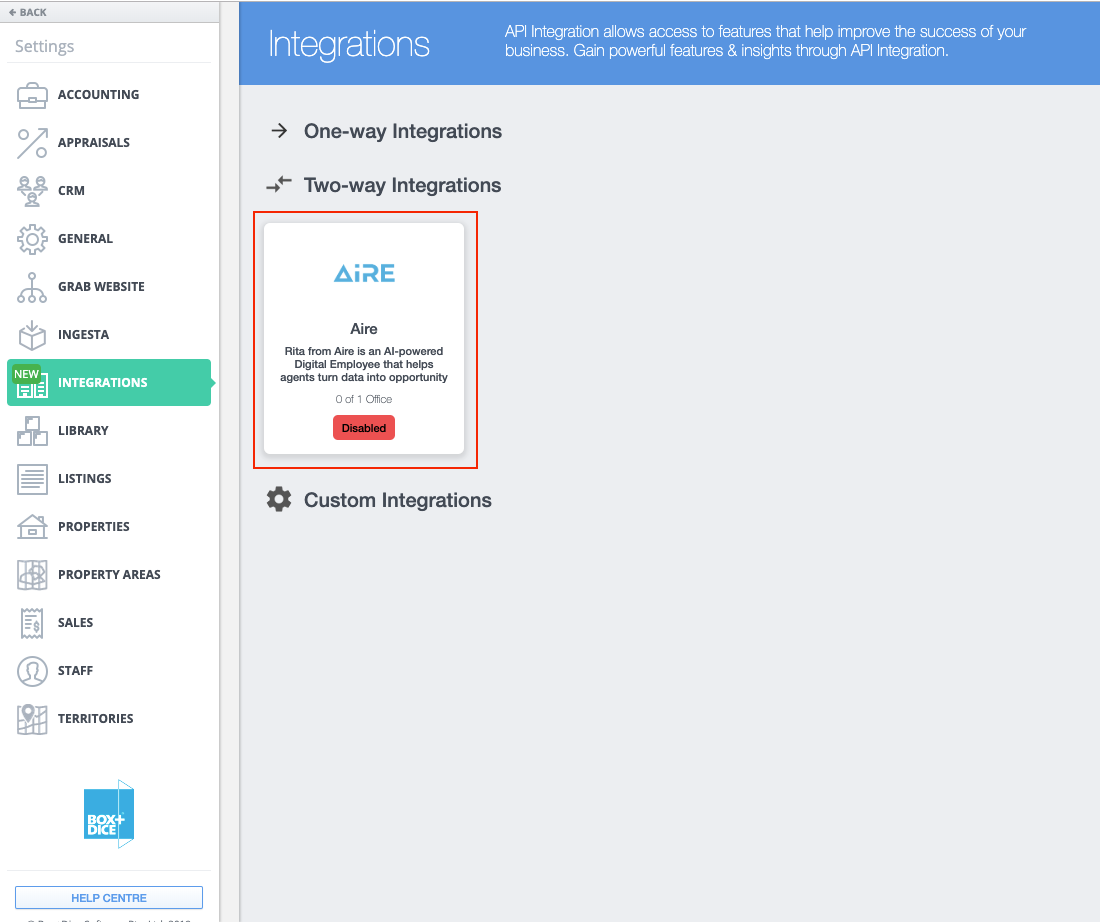Click the Custom Integrations gear icon
The width and height of the screenshot is (1100, 922).
(x=279, y=500)
